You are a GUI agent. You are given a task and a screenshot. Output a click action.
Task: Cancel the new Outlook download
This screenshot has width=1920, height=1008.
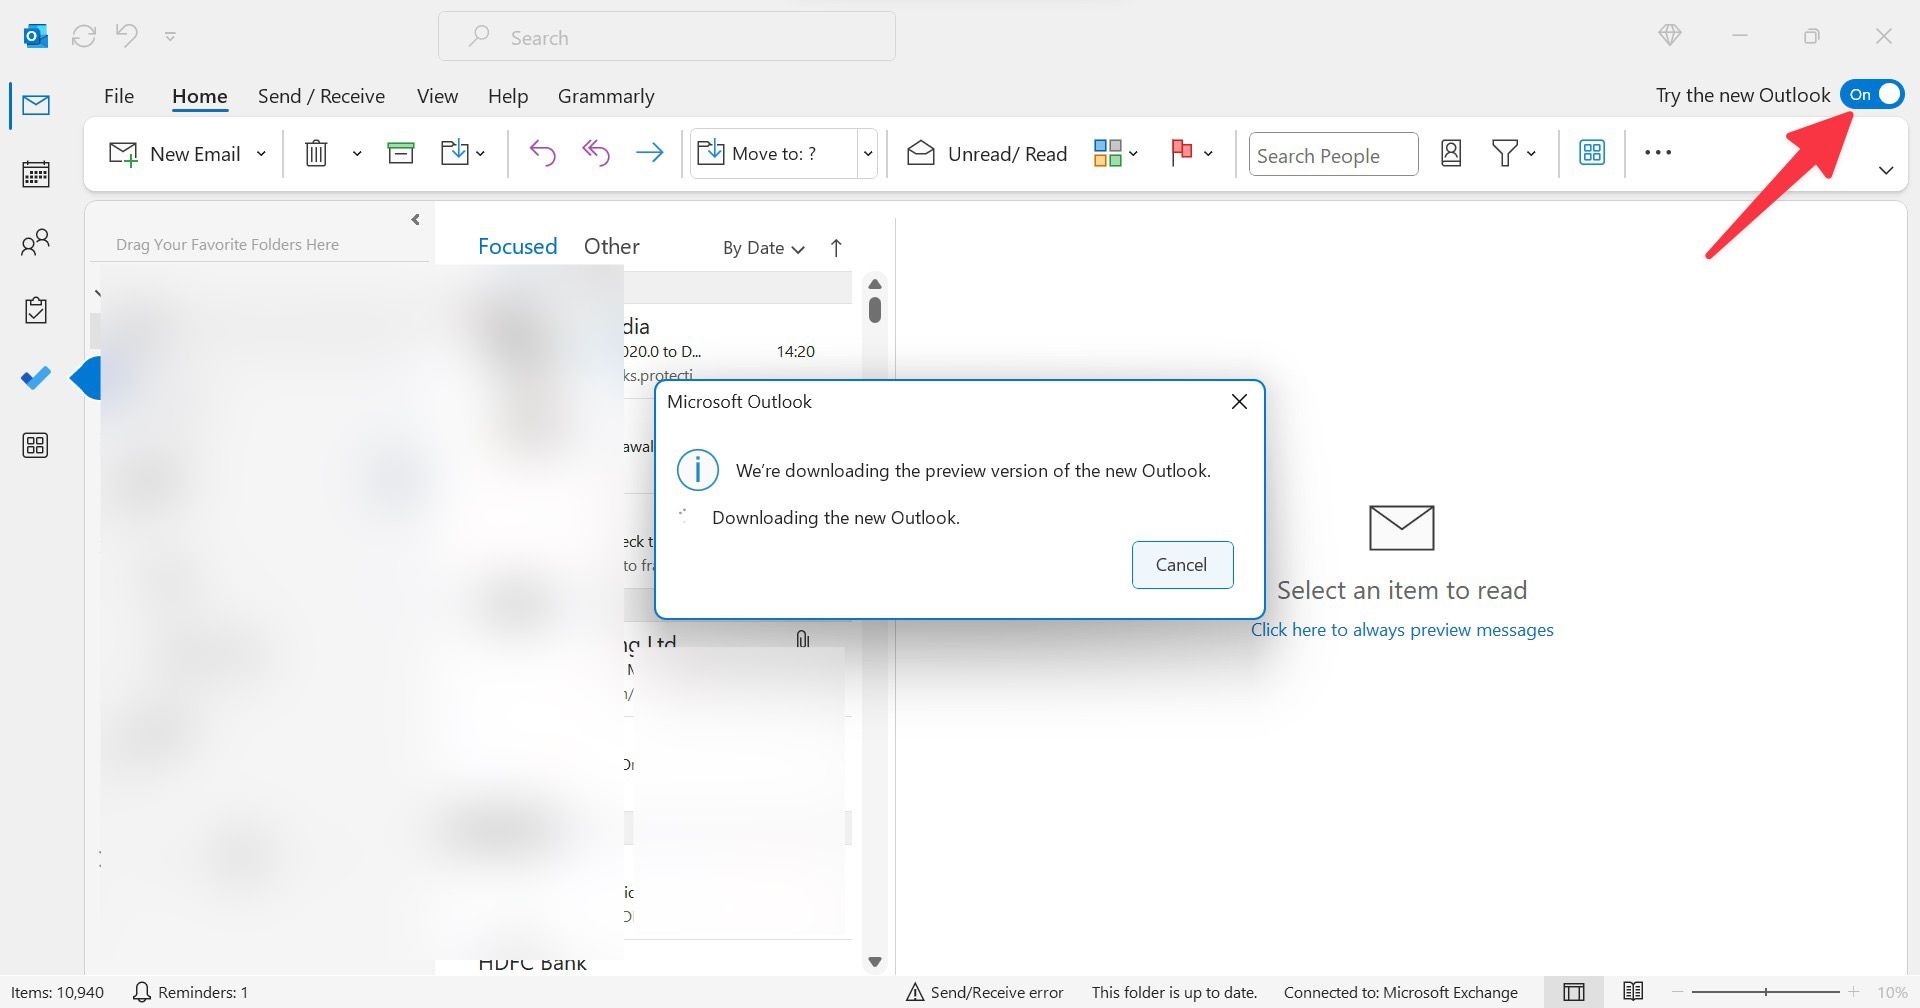[1182, 565]
